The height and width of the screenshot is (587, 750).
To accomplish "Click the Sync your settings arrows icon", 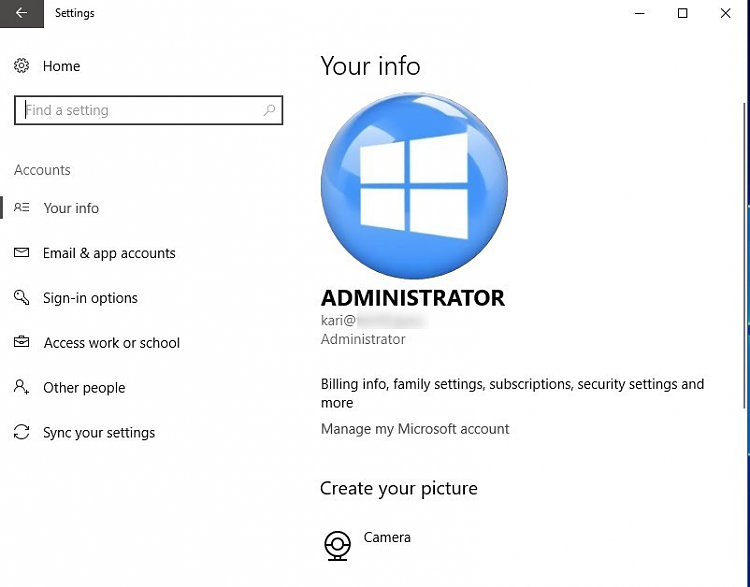I will click(22, 432).
